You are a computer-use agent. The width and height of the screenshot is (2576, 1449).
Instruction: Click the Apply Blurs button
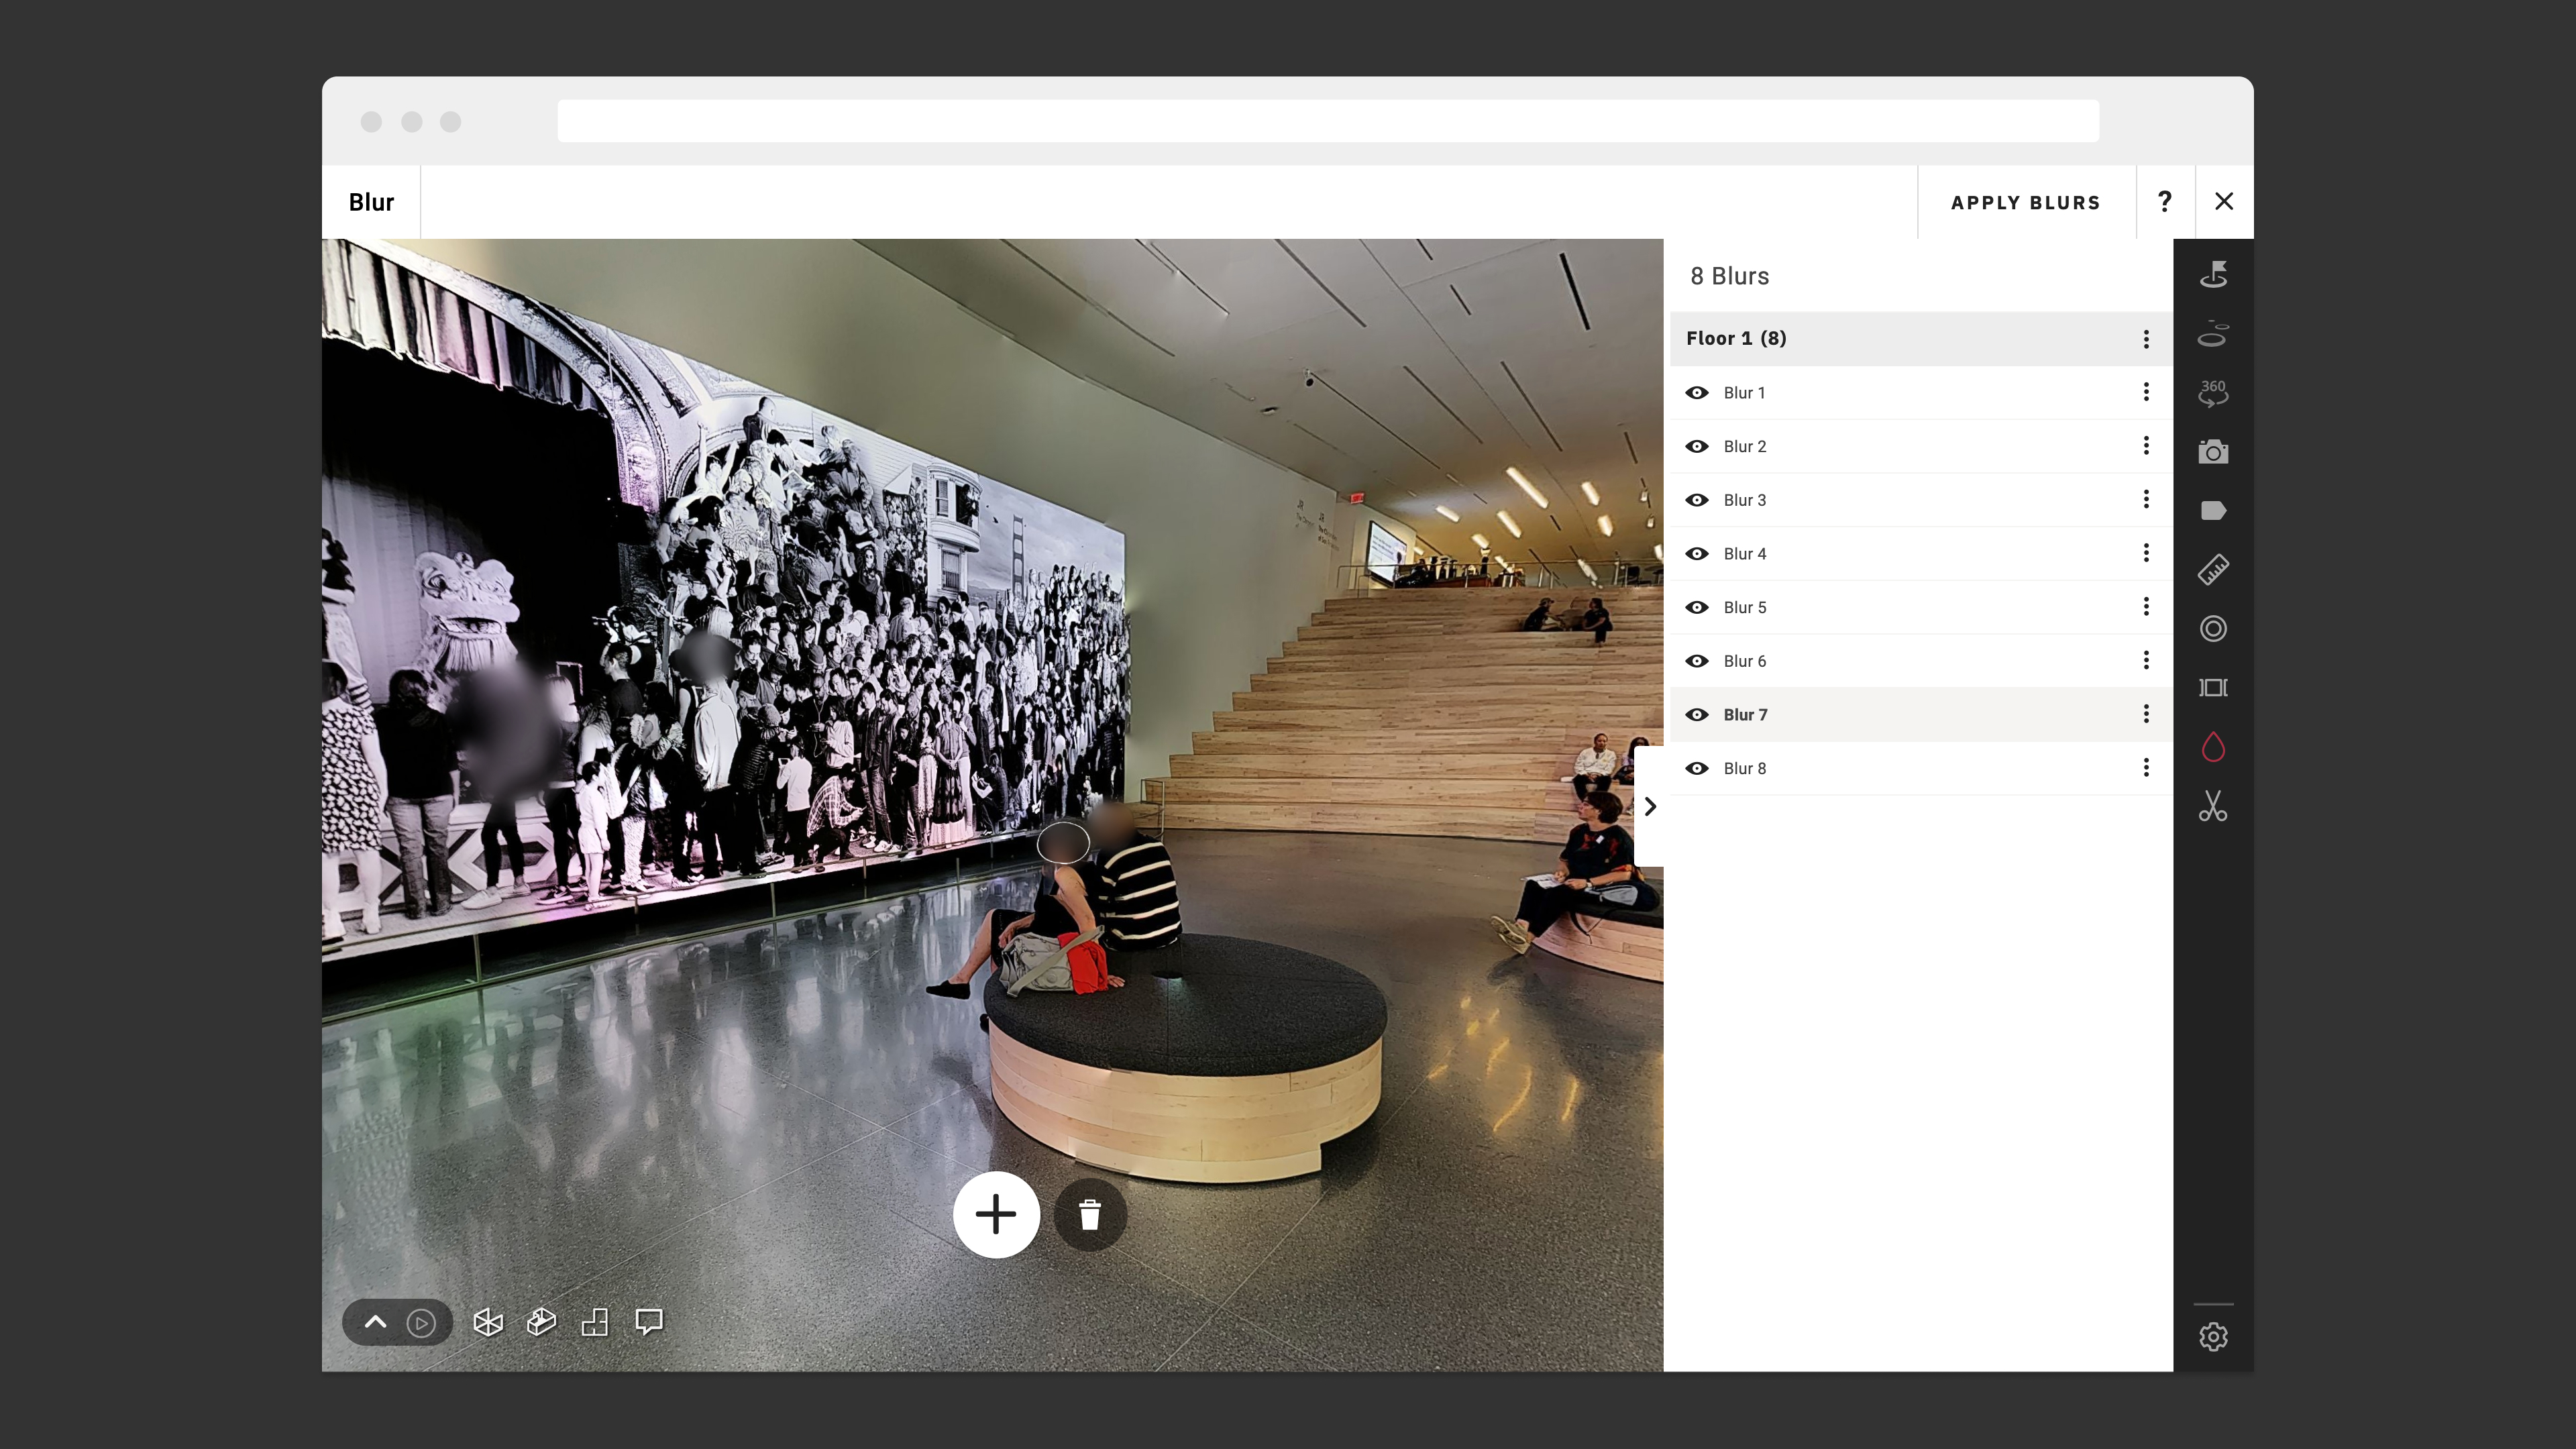point(2026,202)
